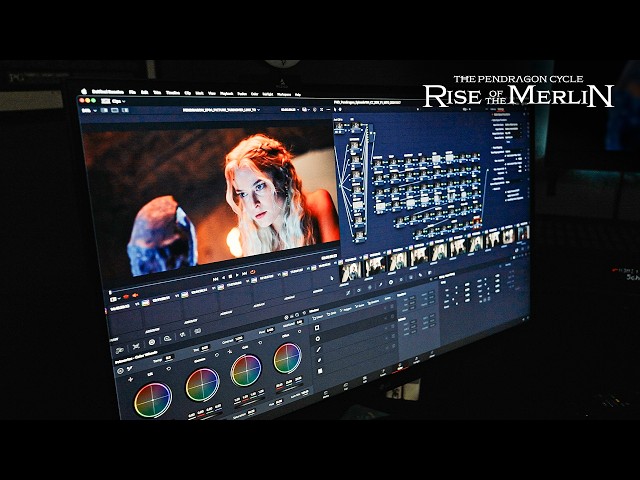Switch to the red-highlighted Color page button
The width and height of the screenshot is (640, 480).
click(x=400, y=367)
